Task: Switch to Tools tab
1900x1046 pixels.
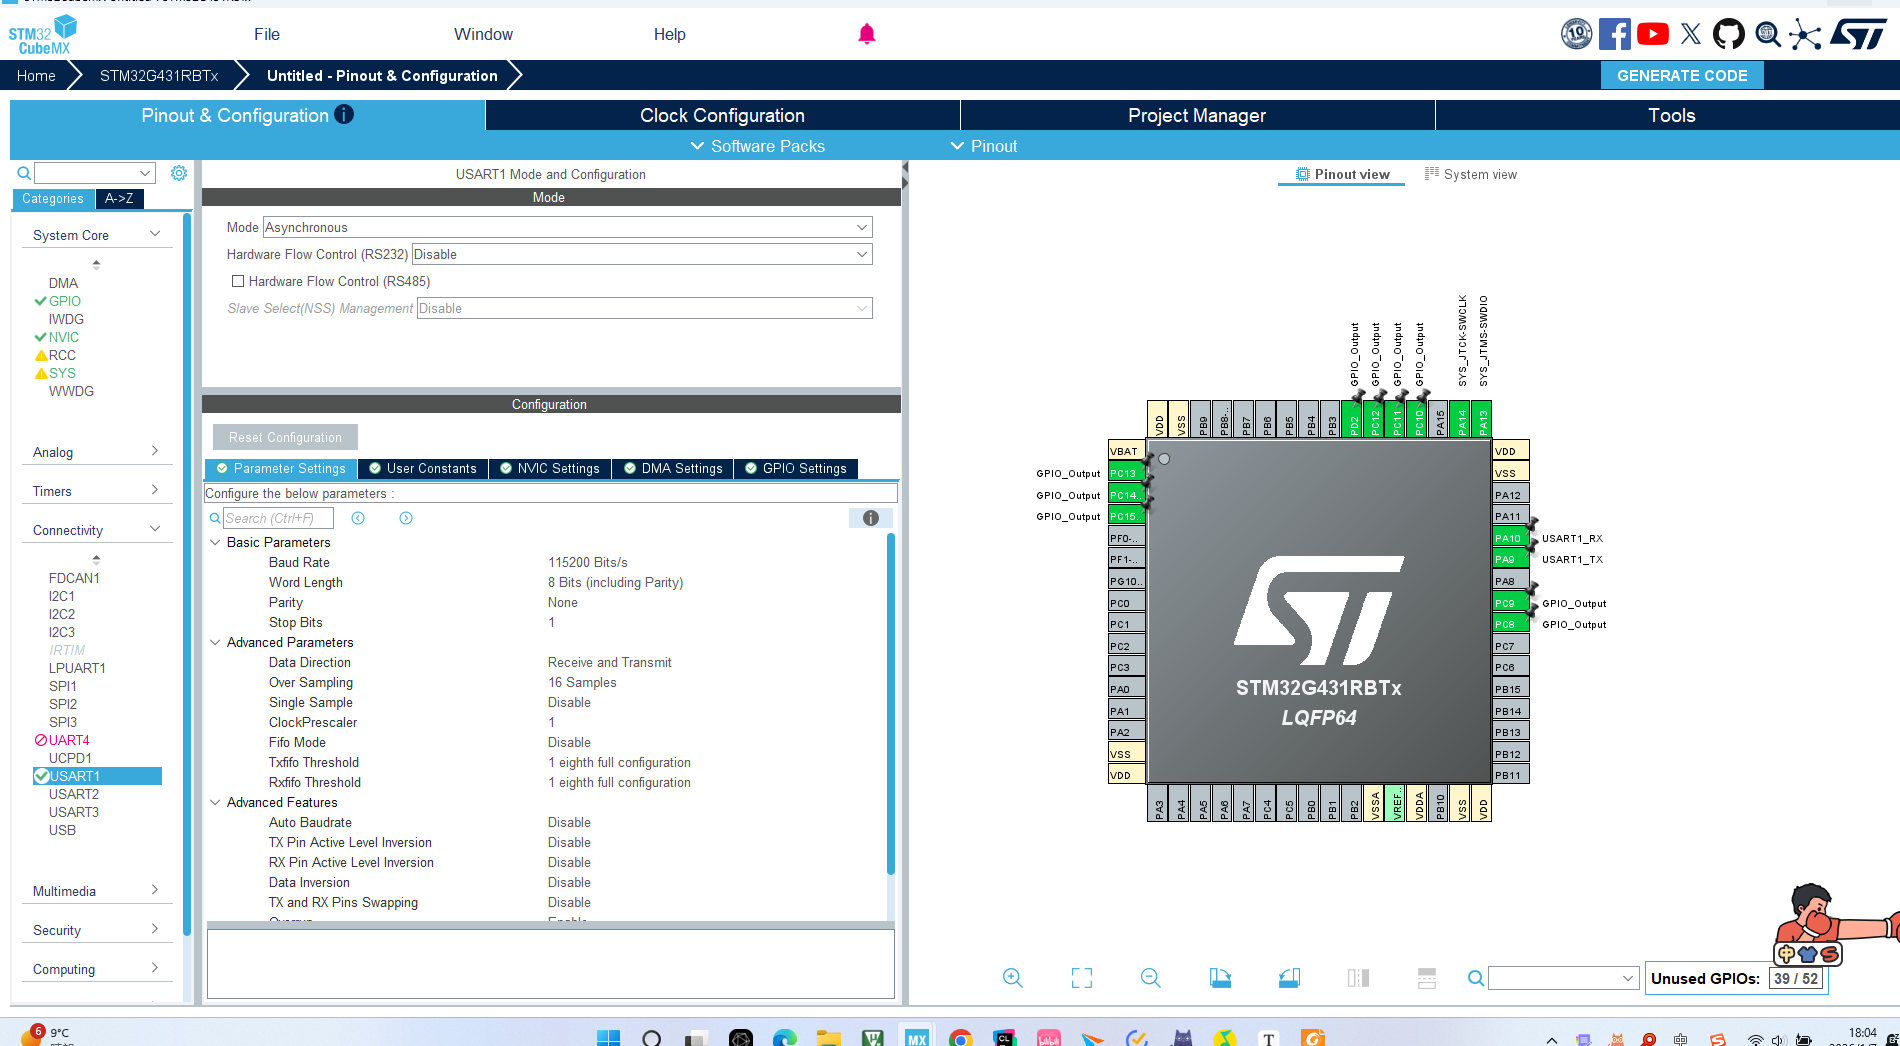Action: tap(1671, 115)
